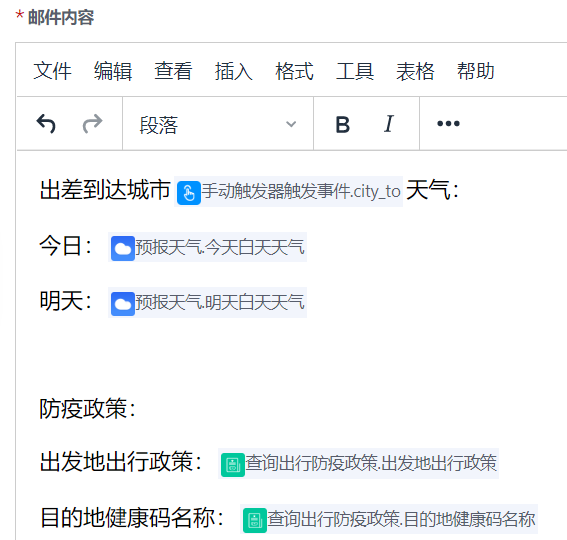Click the 天气： text after city tag

[432, 190]
